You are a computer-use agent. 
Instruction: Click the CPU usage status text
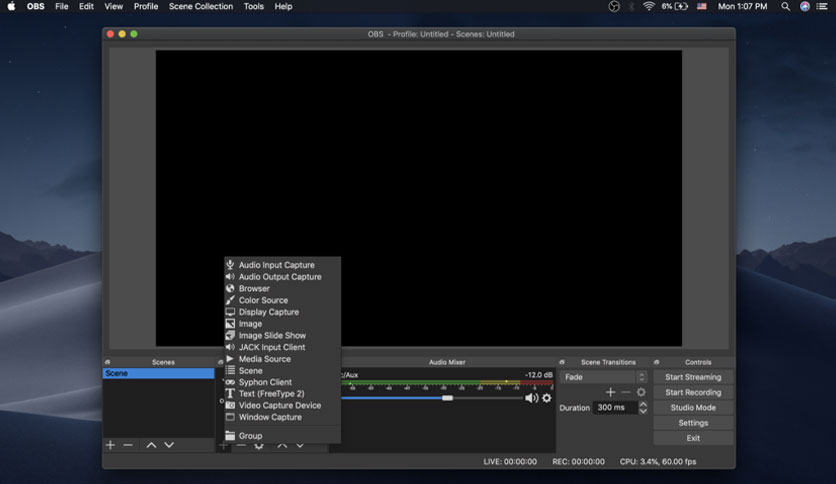click(x=658, y=462)
